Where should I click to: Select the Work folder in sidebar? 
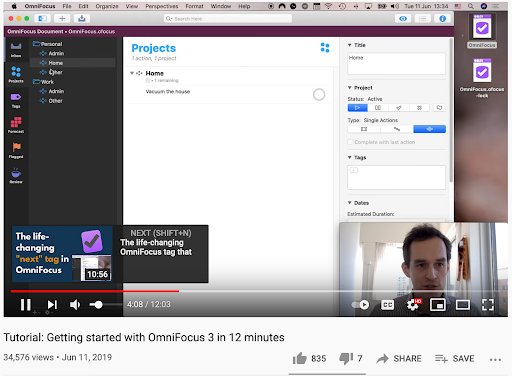point(44,82)
